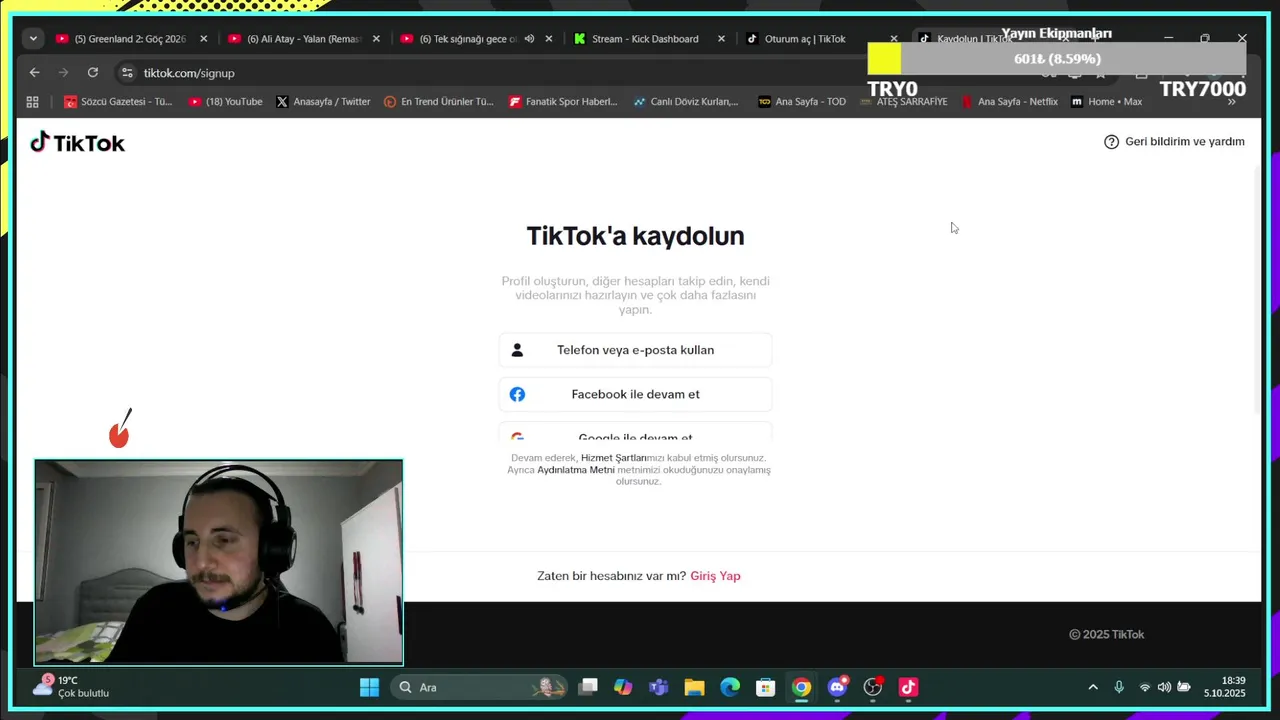The width and height of the screenshot is (1280, 720).
Task: Open the apps grid in bookmarks bar
Action: (x=32, y=102)
